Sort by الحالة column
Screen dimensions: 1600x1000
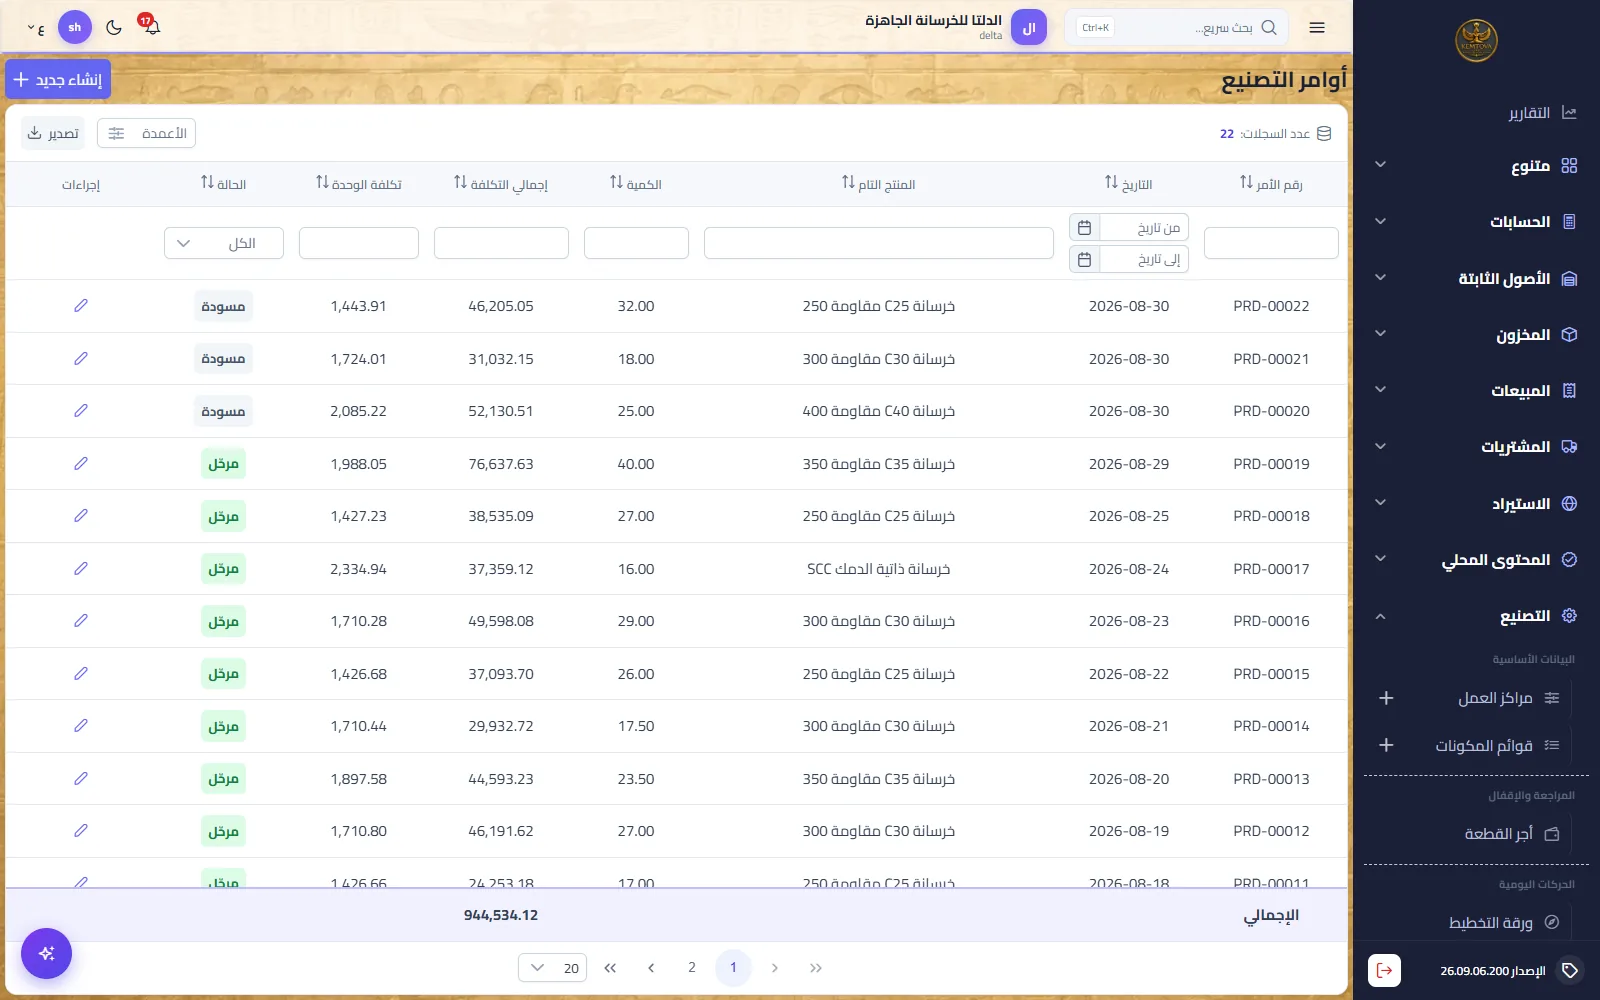click(x=207, y=182)
